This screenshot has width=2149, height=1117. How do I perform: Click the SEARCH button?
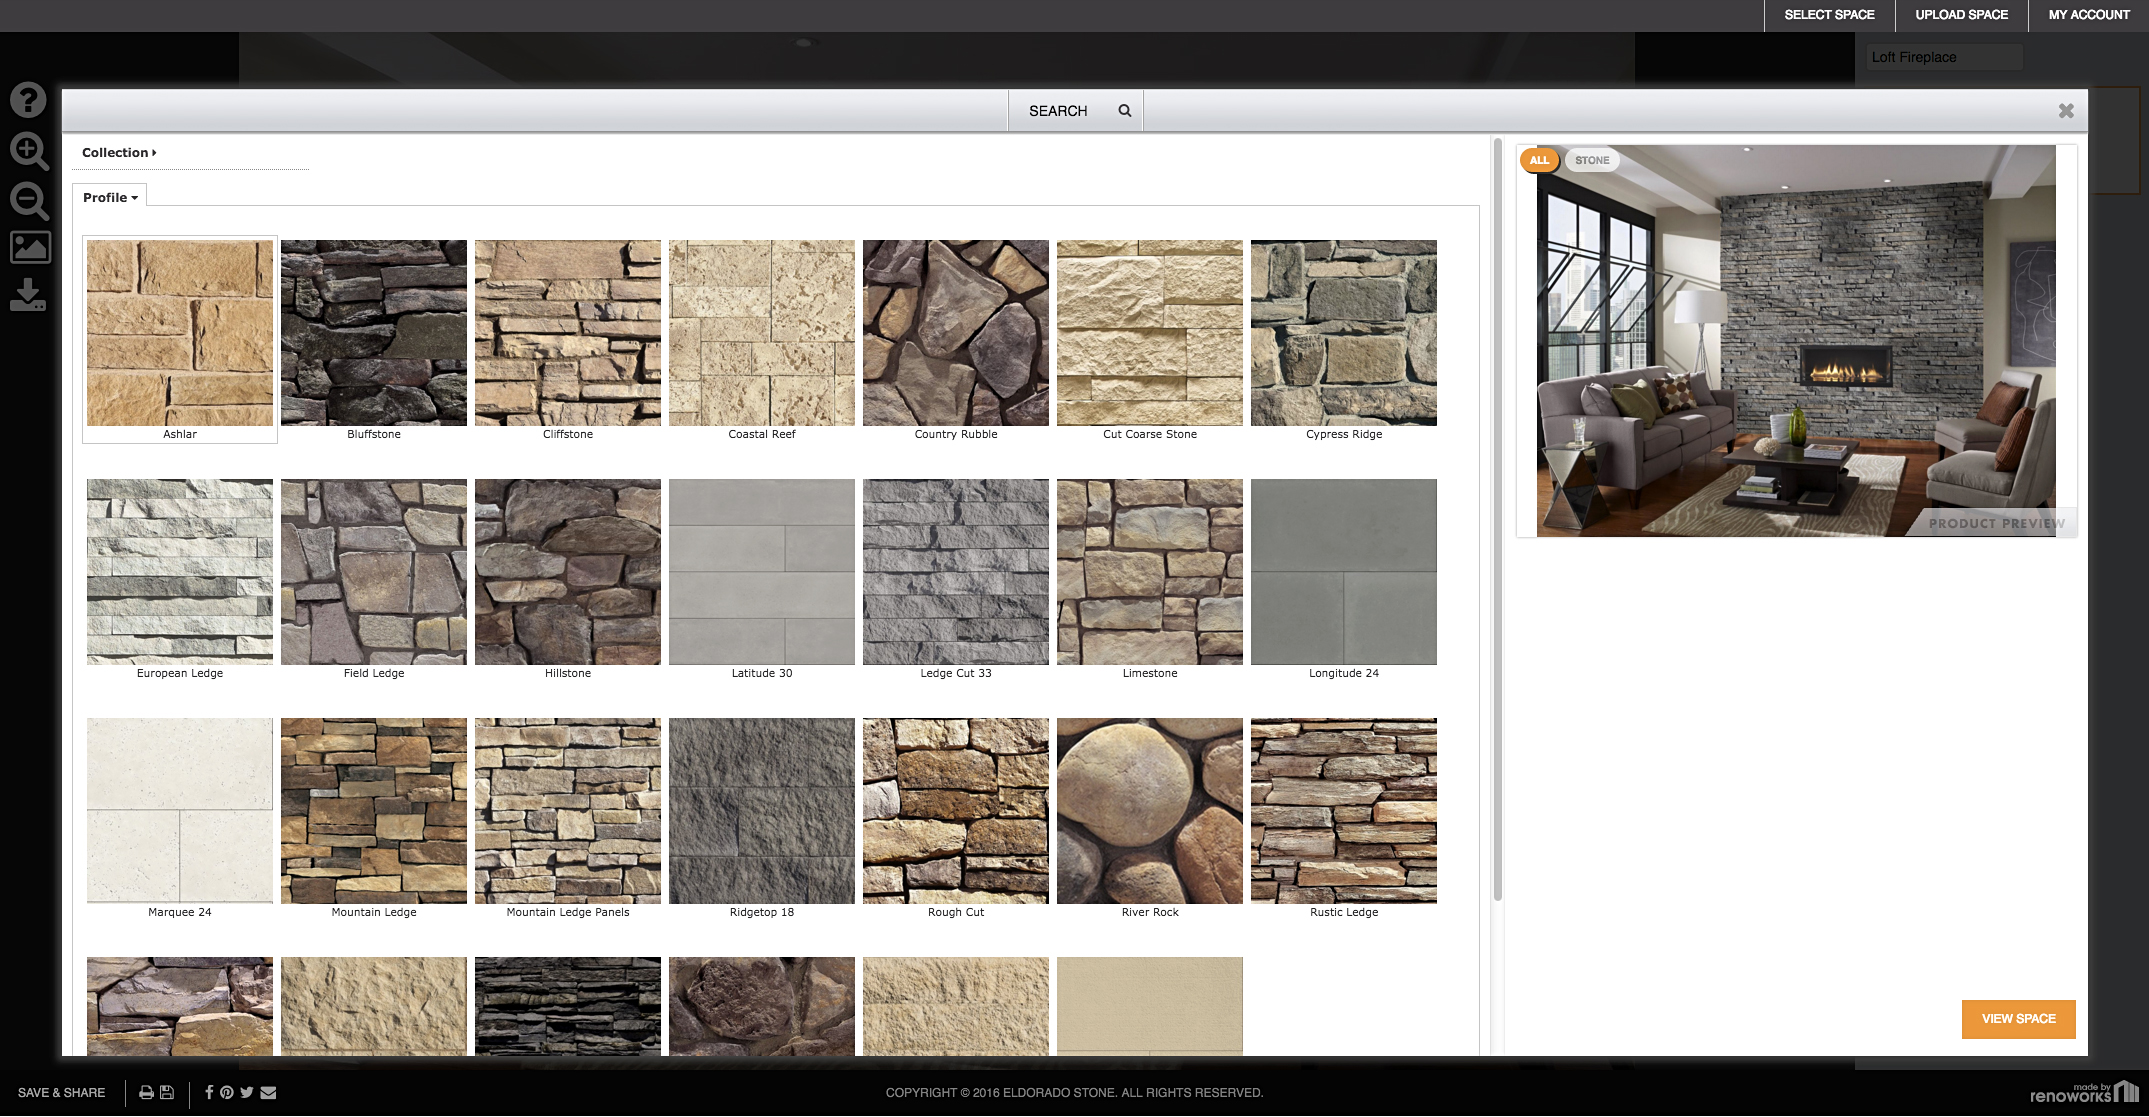pyautogui.click(x=1075, y=111)
